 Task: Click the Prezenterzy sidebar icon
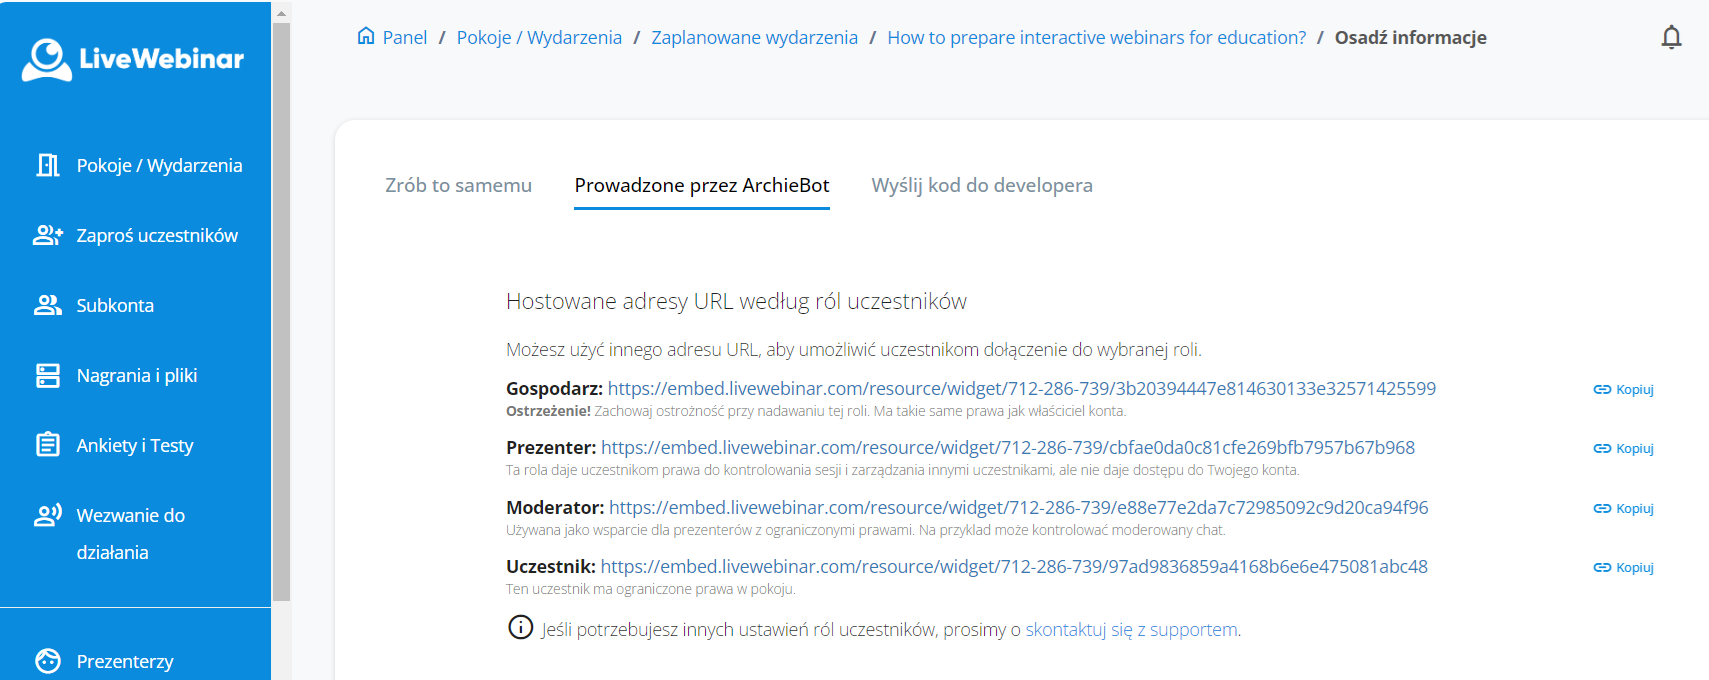pos(47,661)
